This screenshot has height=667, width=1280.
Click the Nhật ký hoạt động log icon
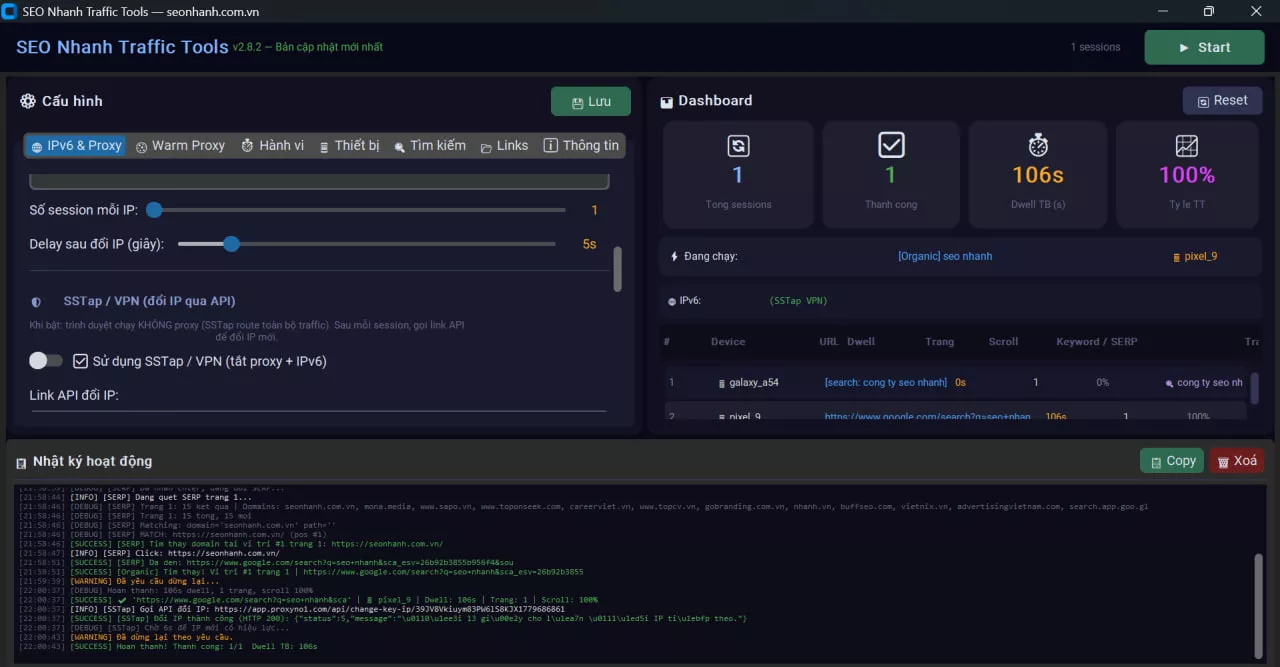[x=21, y=462]
